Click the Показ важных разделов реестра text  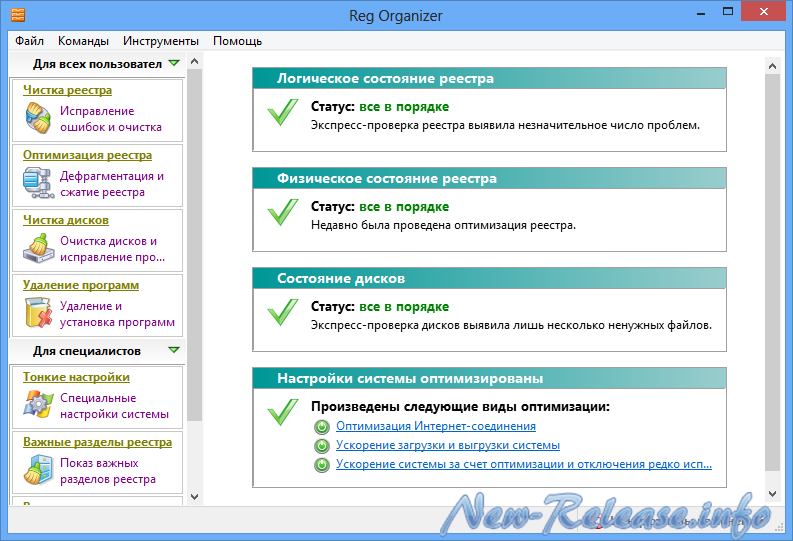tap(108, 471)
